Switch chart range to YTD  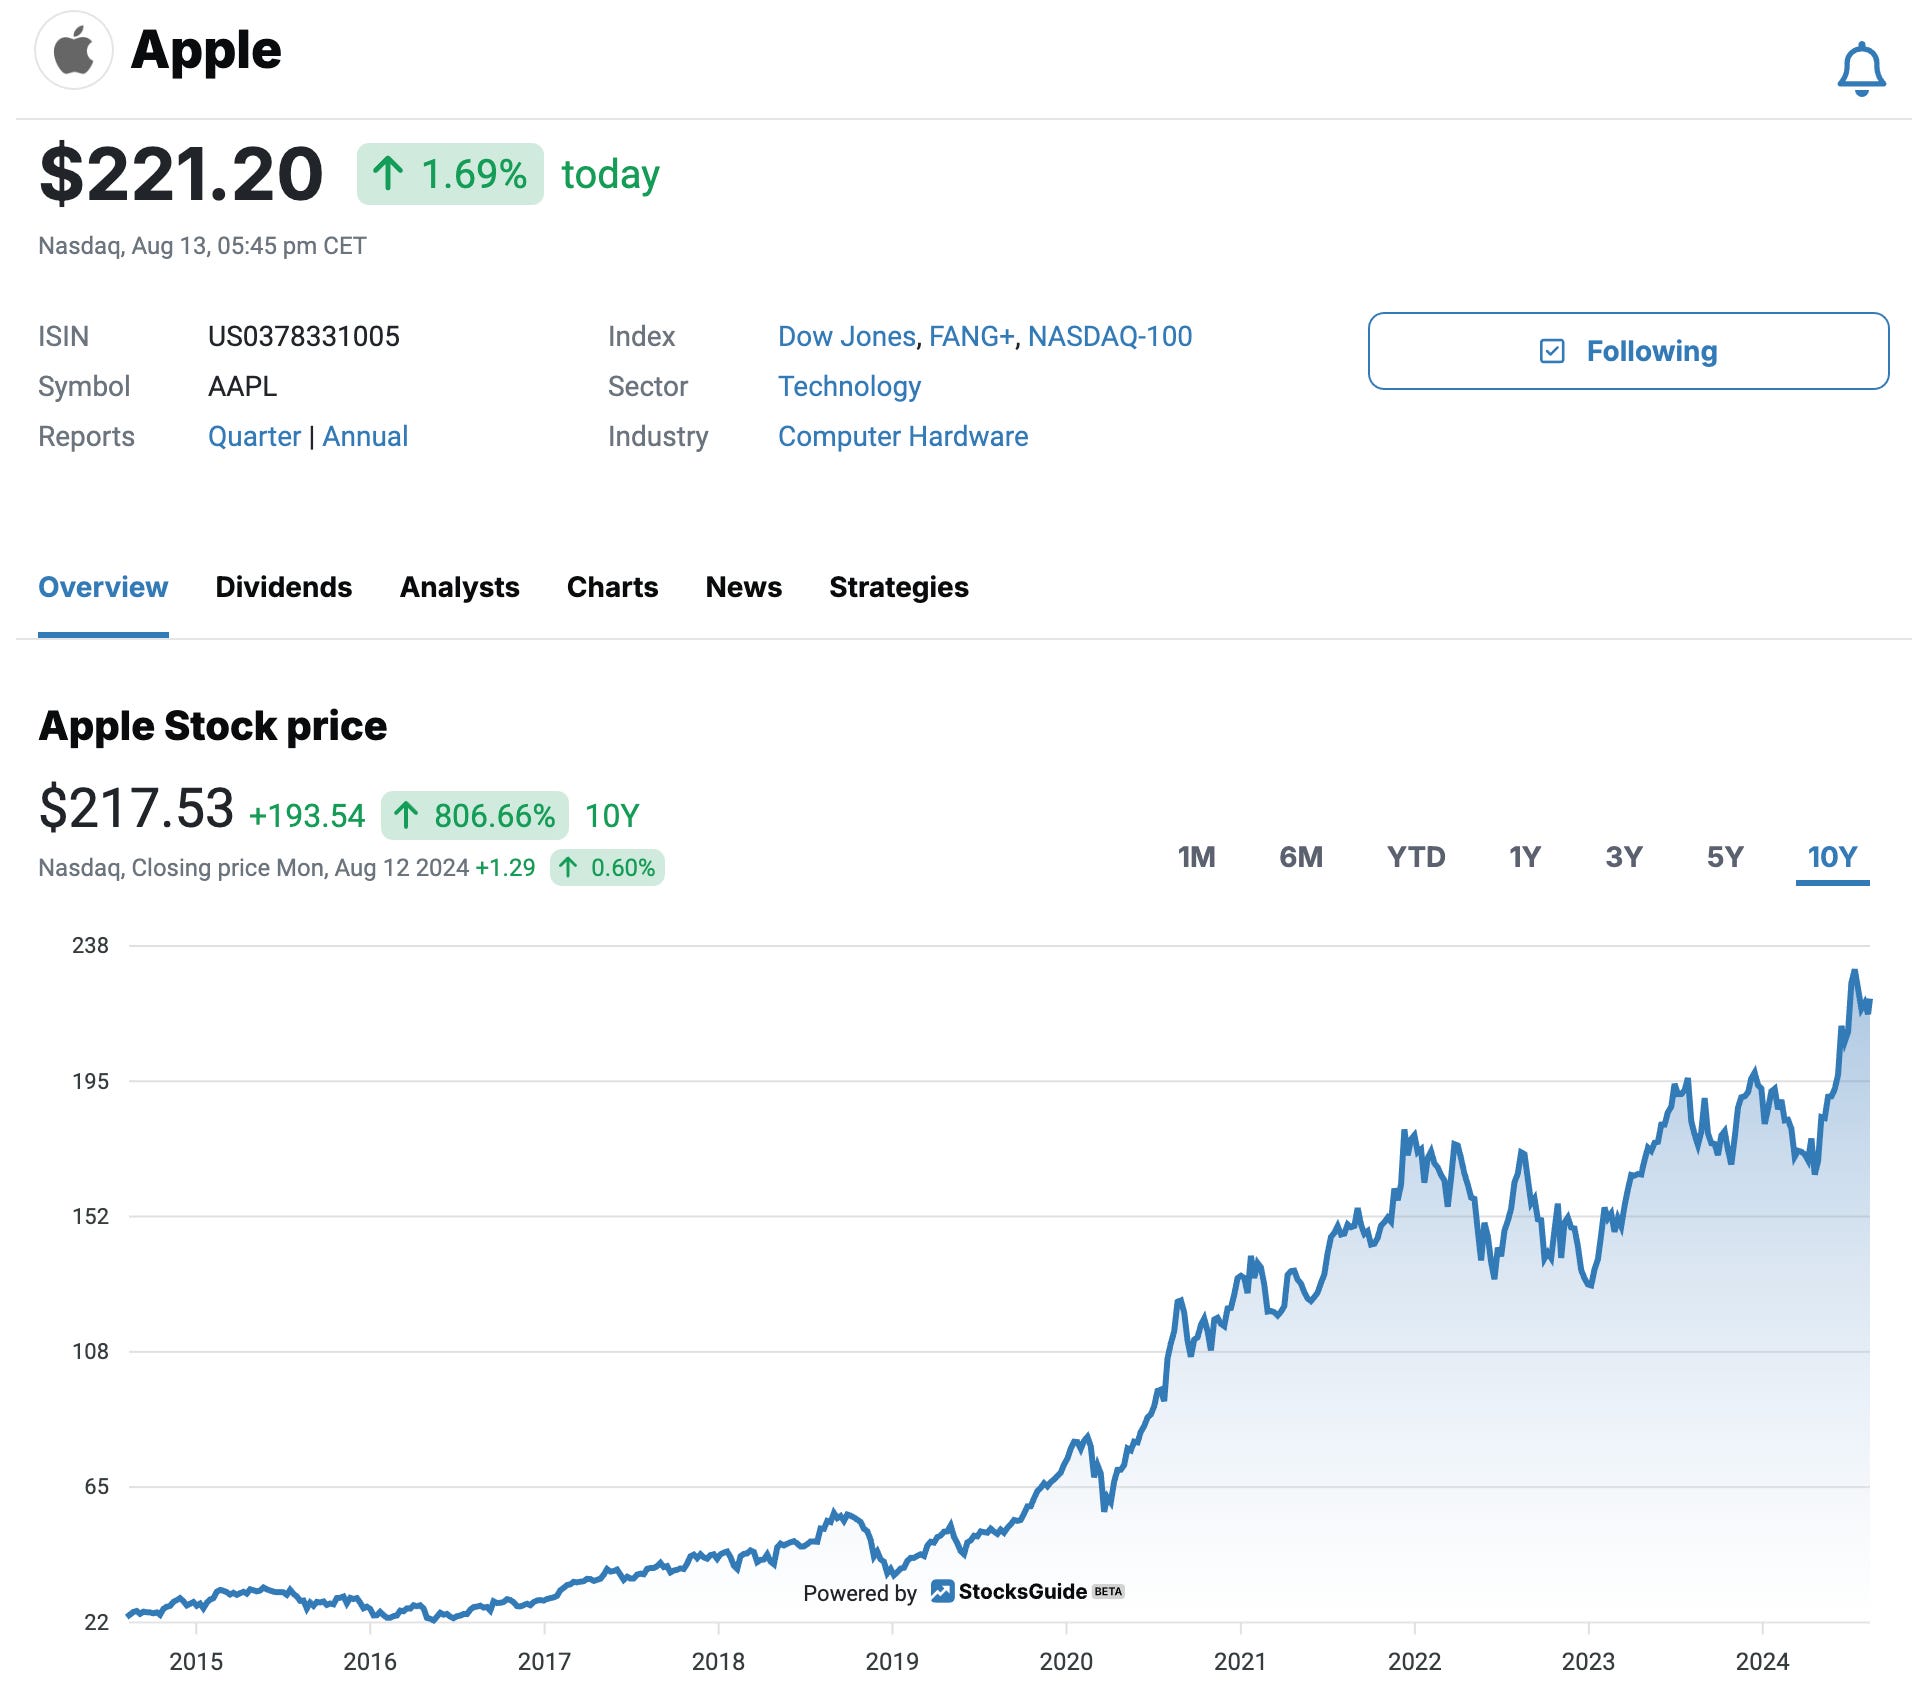pos(1416,857)
